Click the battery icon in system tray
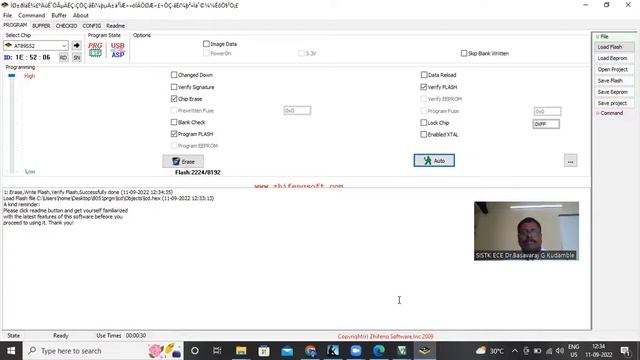 (x=538, y=351)
